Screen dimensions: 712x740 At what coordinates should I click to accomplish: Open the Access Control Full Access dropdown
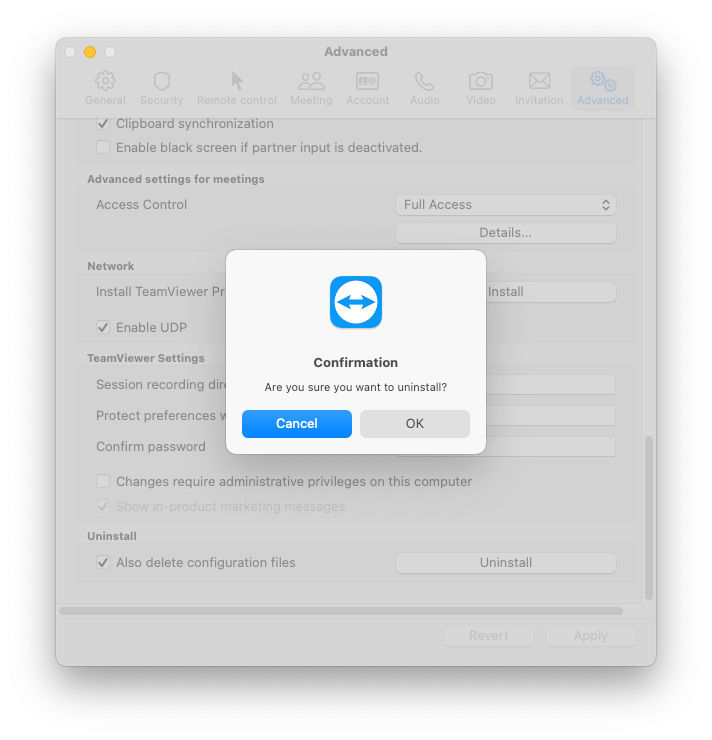(506, 205)
